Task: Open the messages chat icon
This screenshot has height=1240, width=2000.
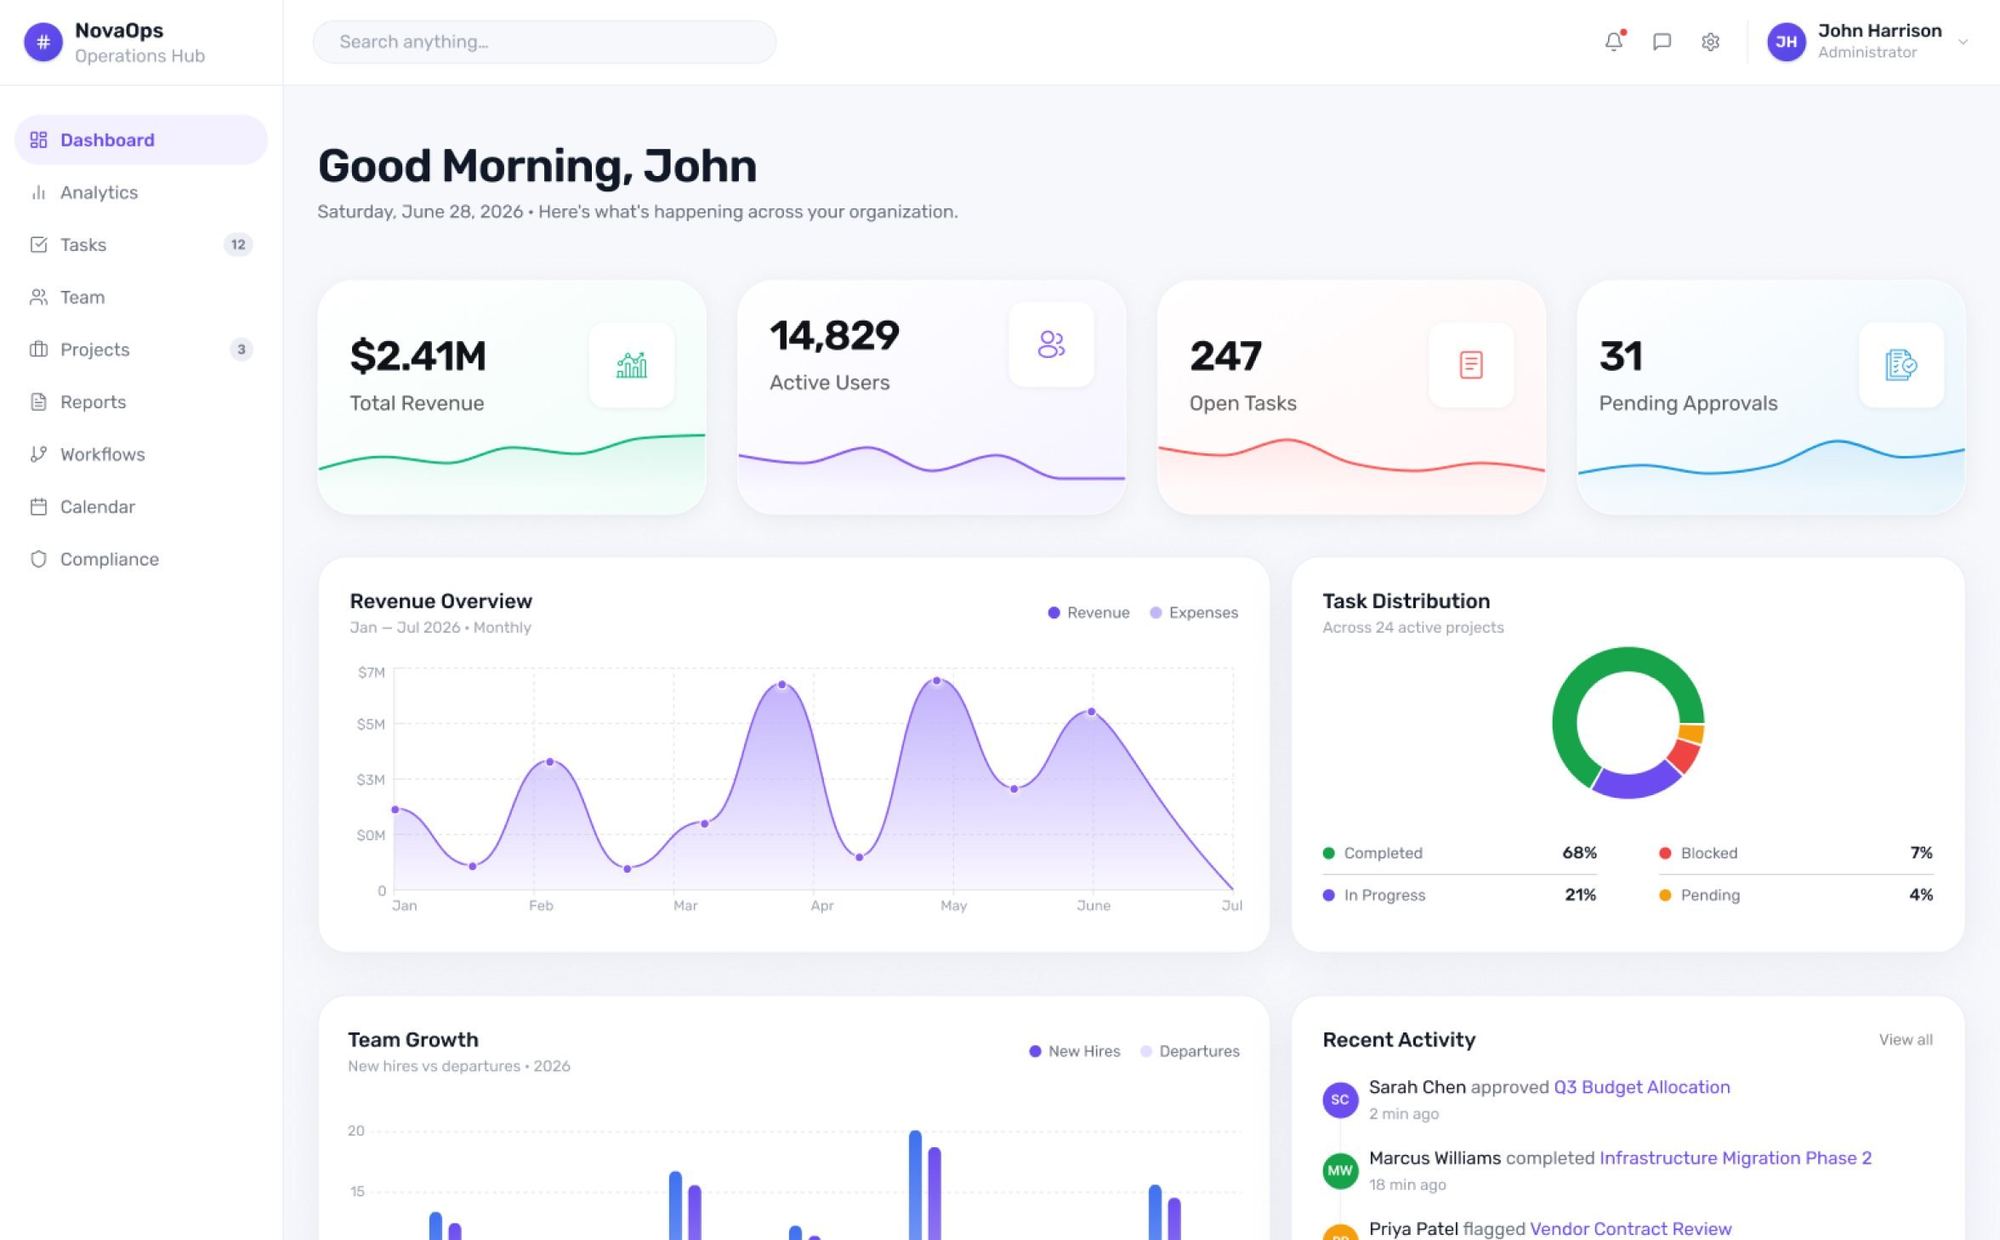Action: click(x=1662, y=42)
